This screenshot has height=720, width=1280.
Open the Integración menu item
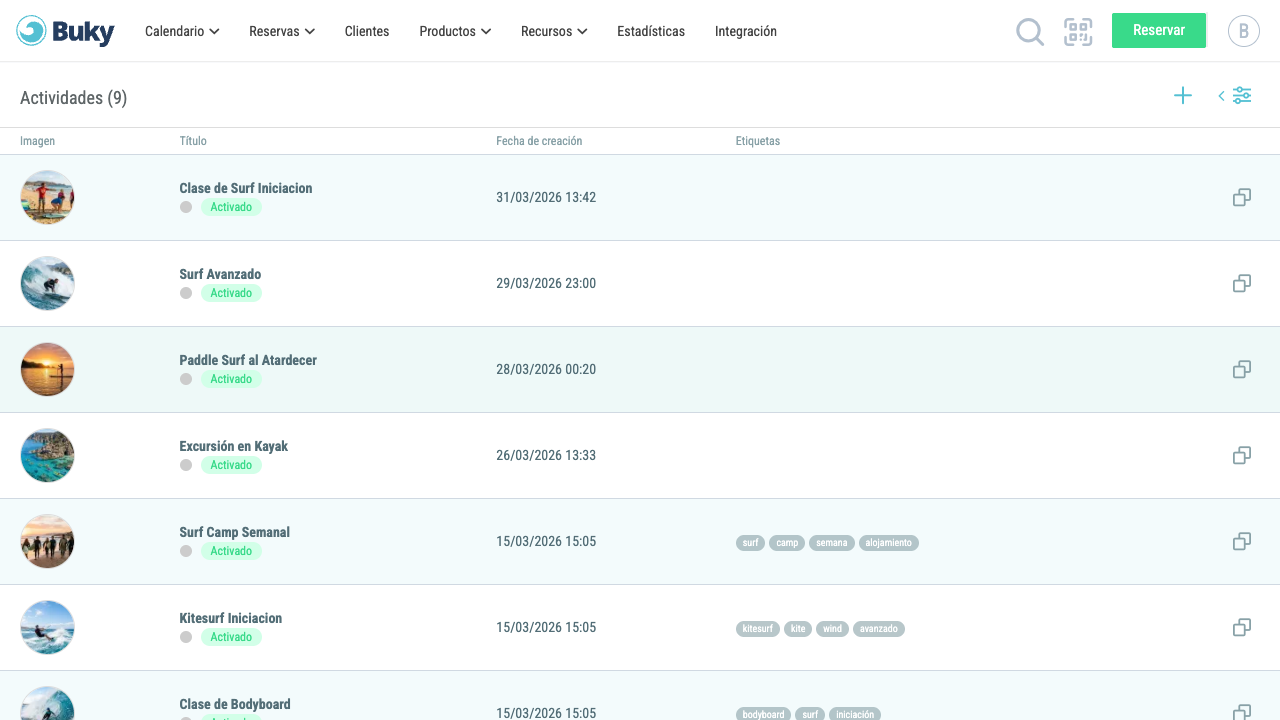(x=746, y=31)
